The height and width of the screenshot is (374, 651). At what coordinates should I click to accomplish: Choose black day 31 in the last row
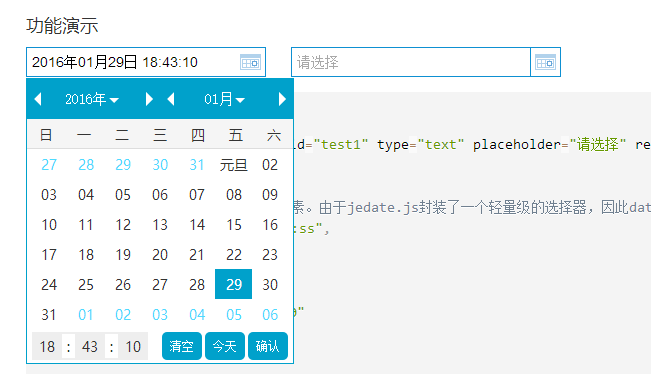[x=49, y=314]
